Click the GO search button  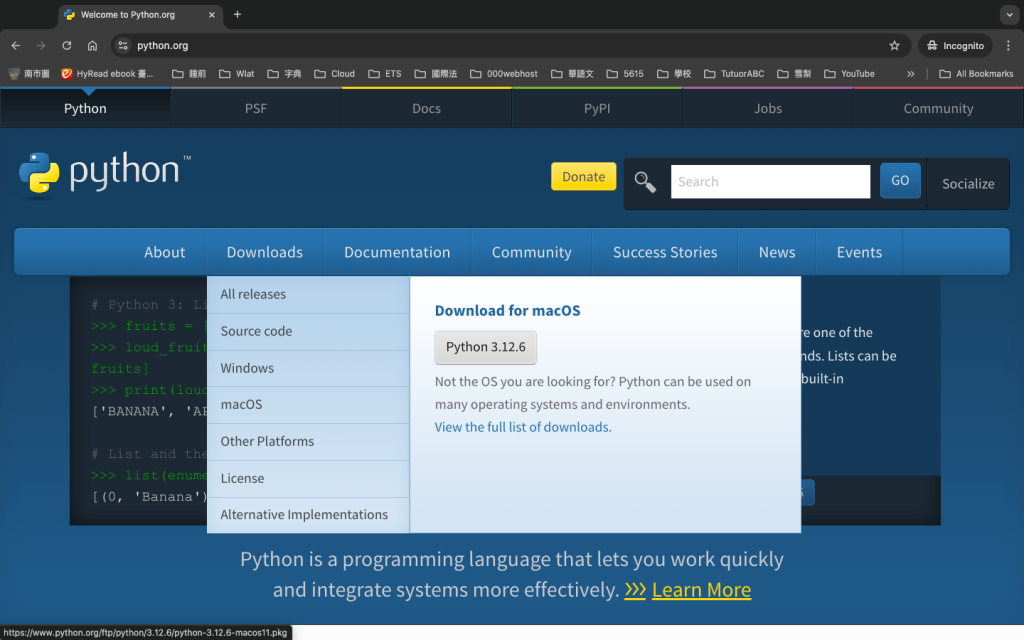click(x=900, y=180)
